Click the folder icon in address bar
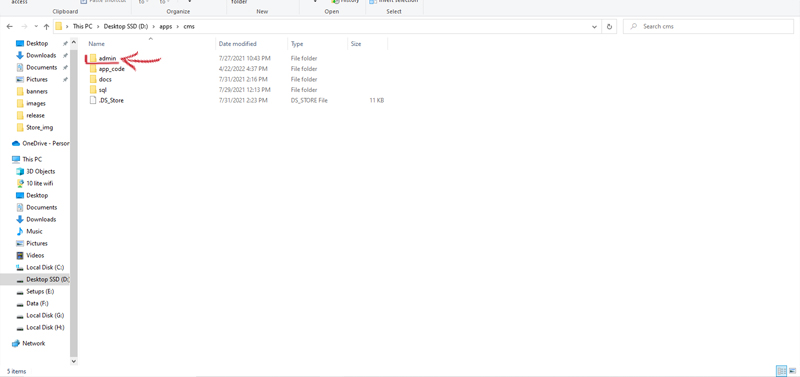This screenshot has width=800, height=377. [59, 26]
